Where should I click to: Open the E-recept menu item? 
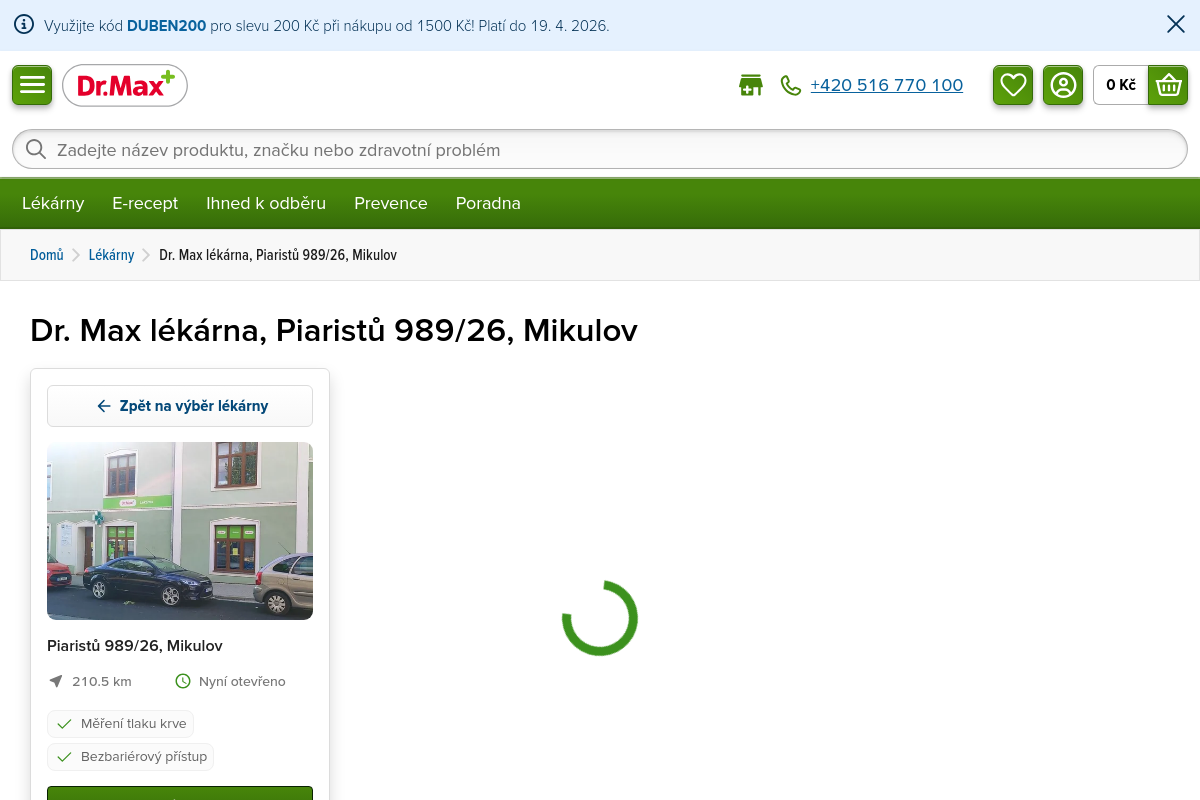[x=145, y=204]
